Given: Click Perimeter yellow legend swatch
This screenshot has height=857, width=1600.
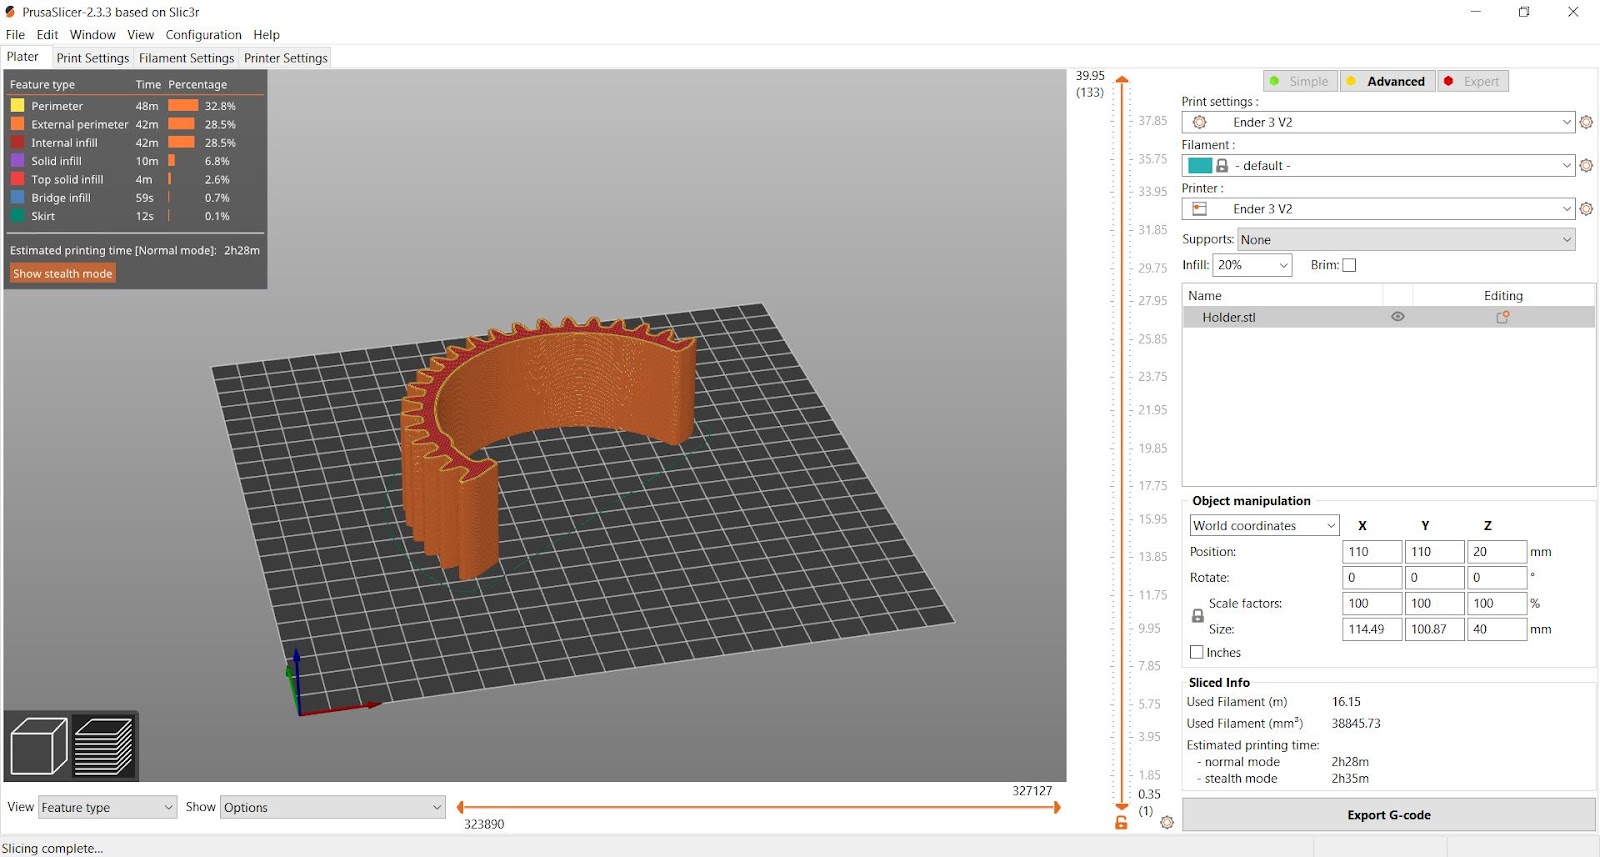Looking at the screenshot, I should 17,106.
